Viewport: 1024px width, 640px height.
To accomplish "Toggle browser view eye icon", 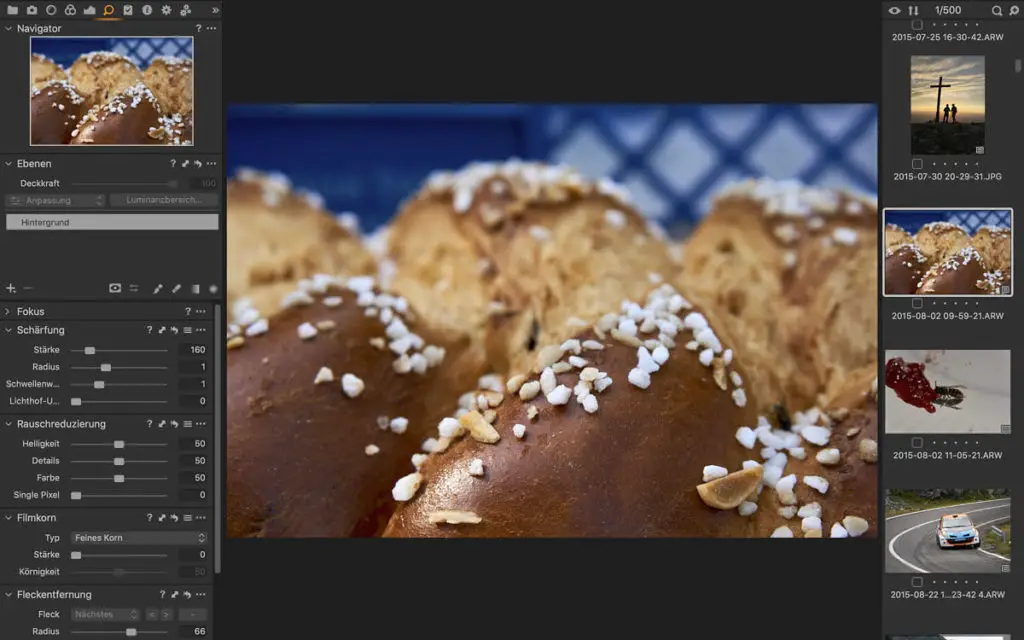I will [894, 10].
